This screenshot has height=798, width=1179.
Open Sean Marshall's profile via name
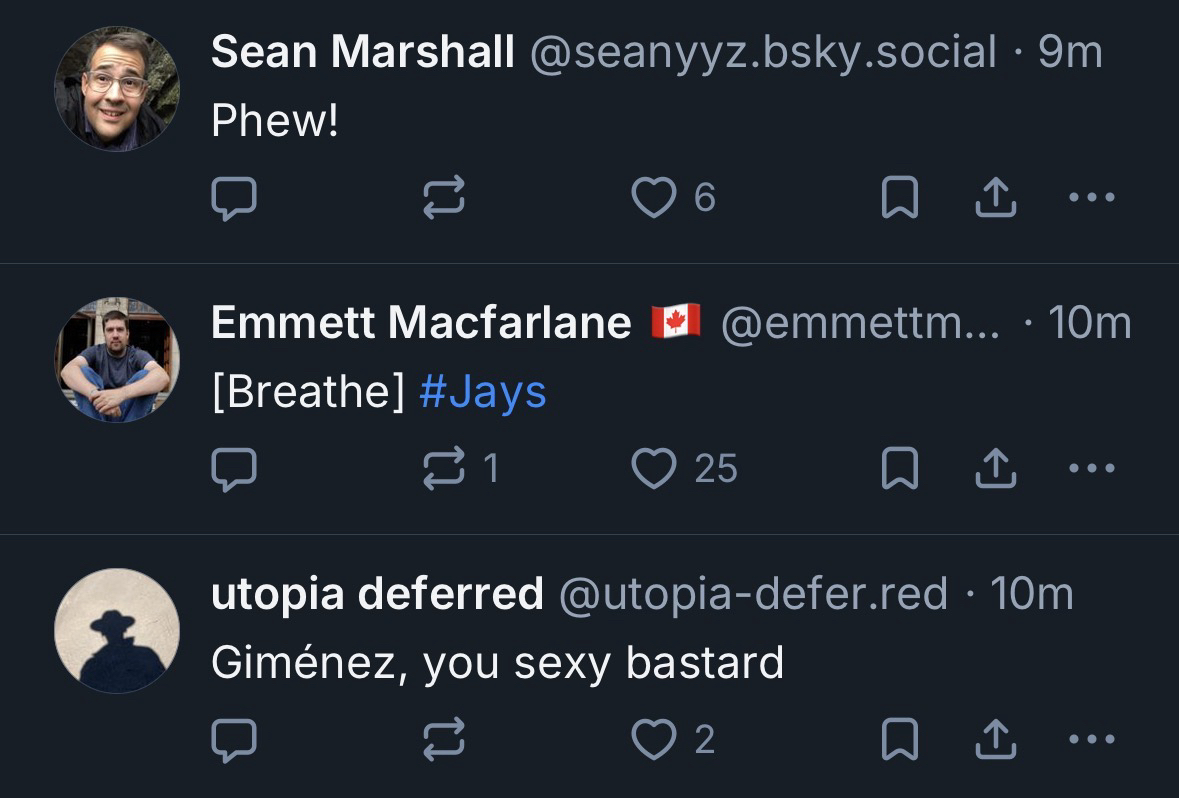(362, 52)
